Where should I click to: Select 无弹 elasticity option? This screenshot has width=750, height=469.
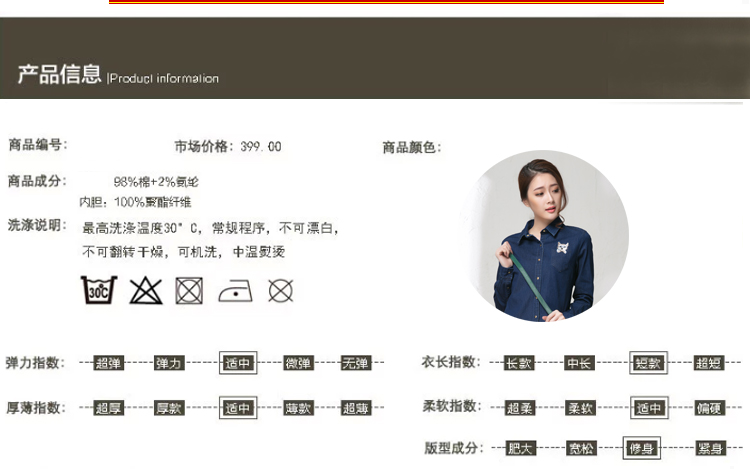coord(355,363)
